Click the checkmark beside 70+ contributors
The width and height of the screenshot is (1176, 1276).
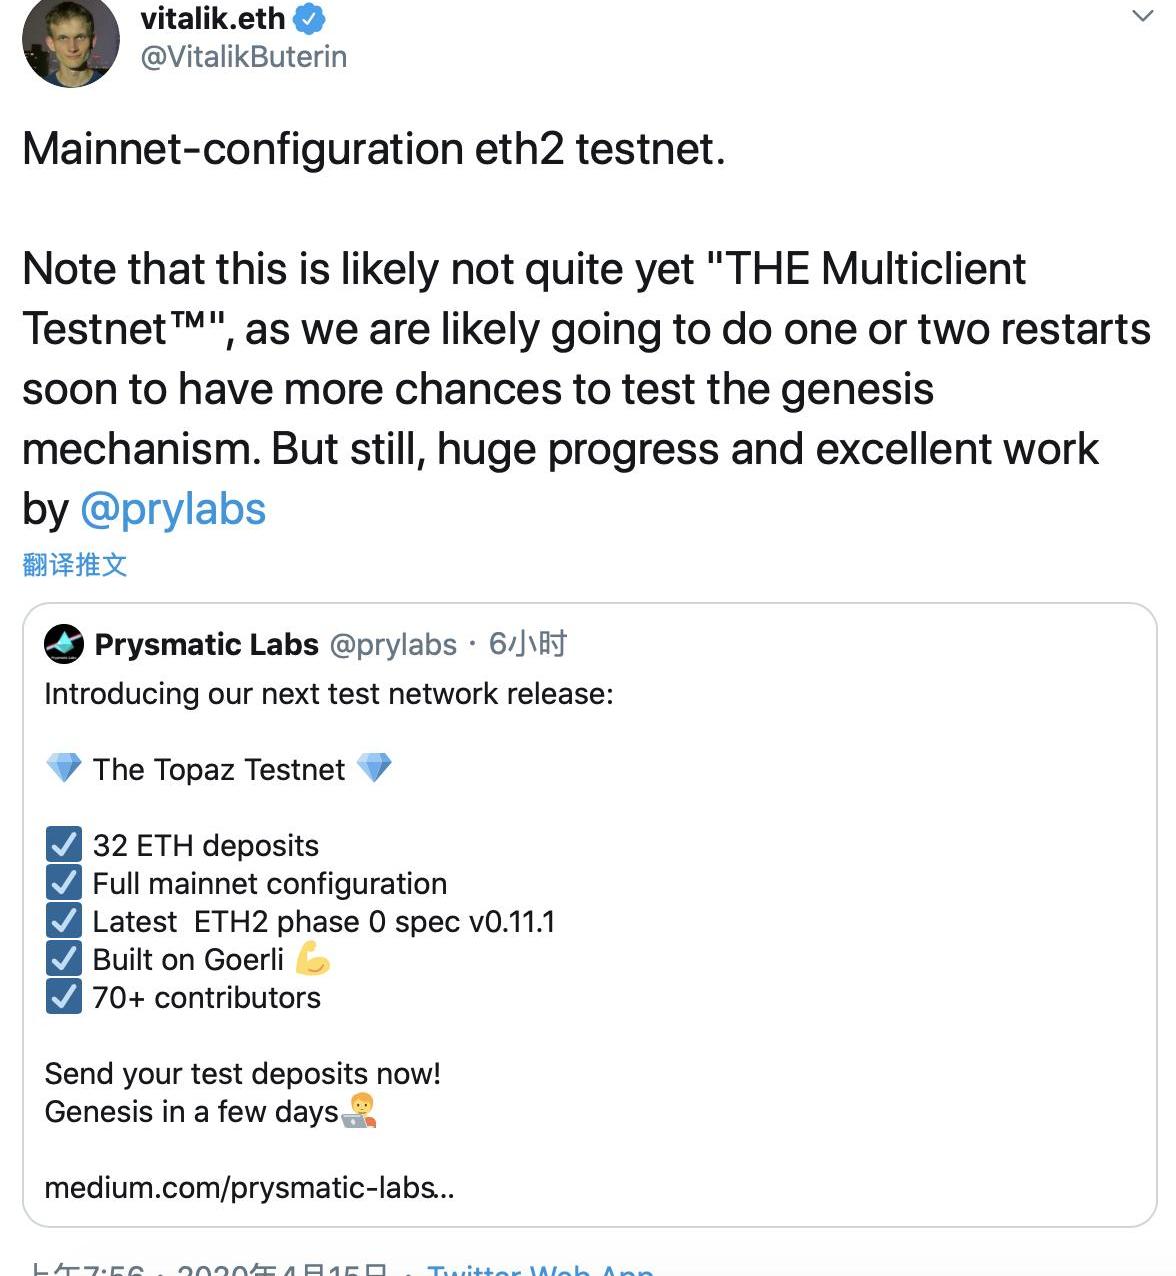(64, 997)
